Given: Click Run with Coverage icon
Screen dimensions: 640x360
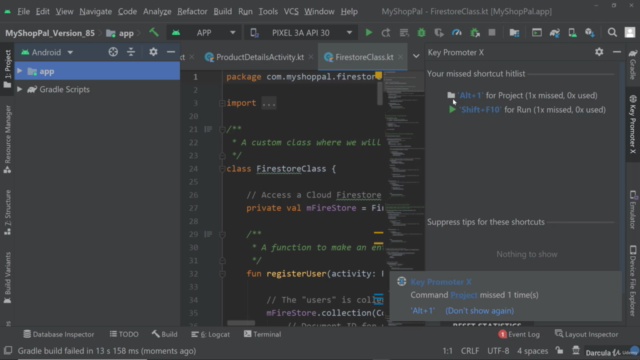Looking at the screenshot, I should click(x=439, y=33).
